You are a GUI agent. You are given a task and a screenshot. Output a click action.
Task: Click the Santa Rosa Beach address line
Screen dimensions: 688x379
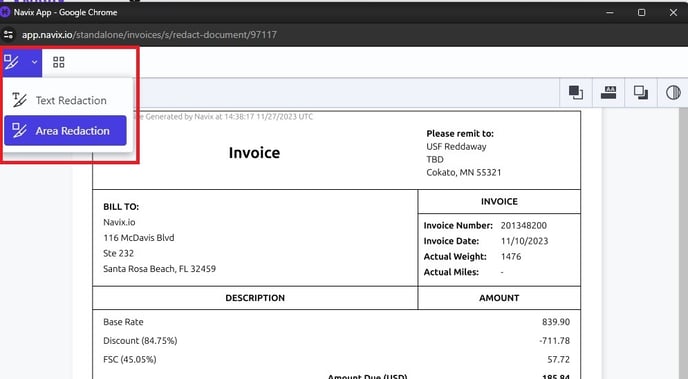coord(159,268)
